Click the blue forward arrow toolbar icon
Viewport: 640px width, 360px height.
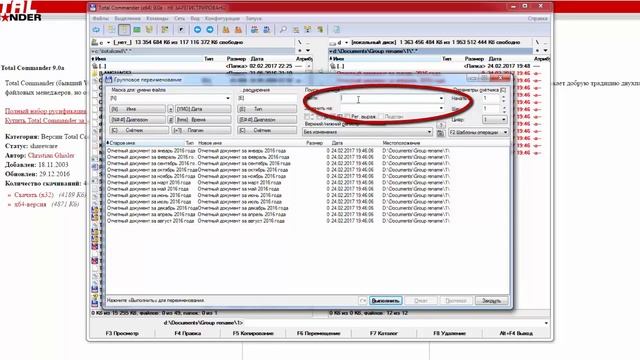tap(210, 30)
